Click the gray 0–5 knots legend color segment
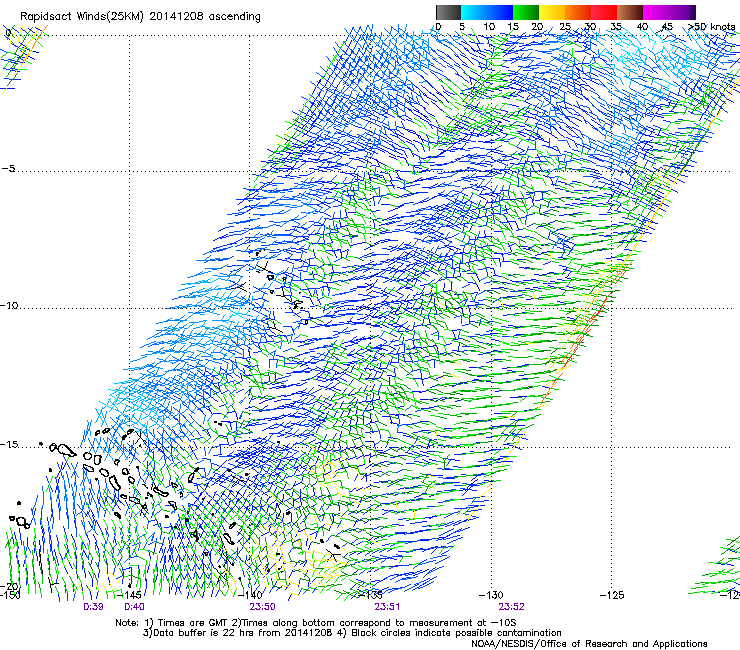This screenshot has width=740, height=650. (x=449, y=12)
